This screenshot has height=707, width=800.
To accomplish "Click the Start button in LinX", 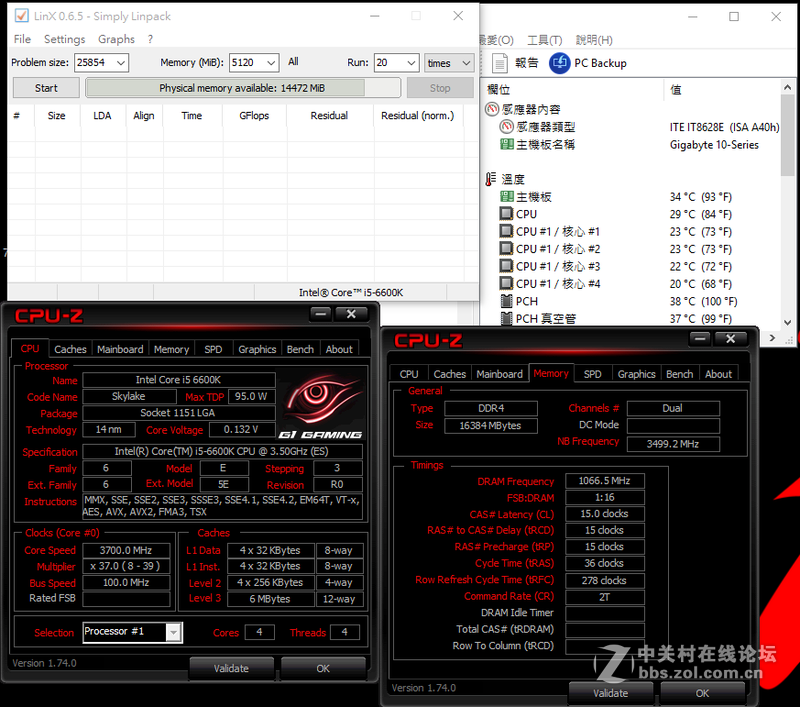I will point(45,87).
